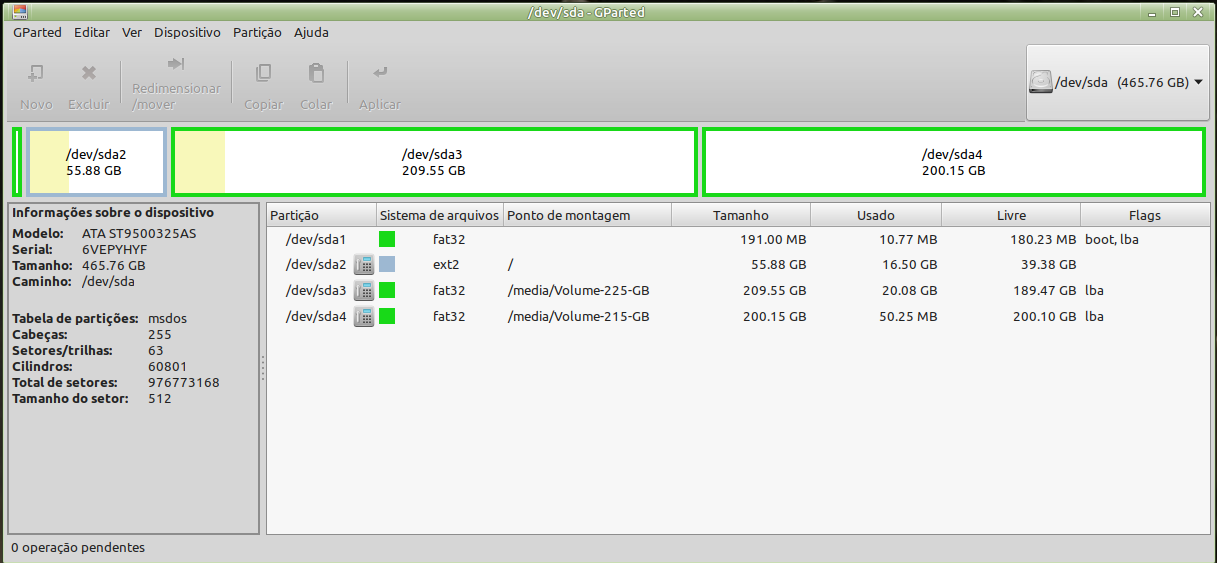Click the Excluir delete icon
The width and height of the screenshot is (1217, 563).
[88, 73]
